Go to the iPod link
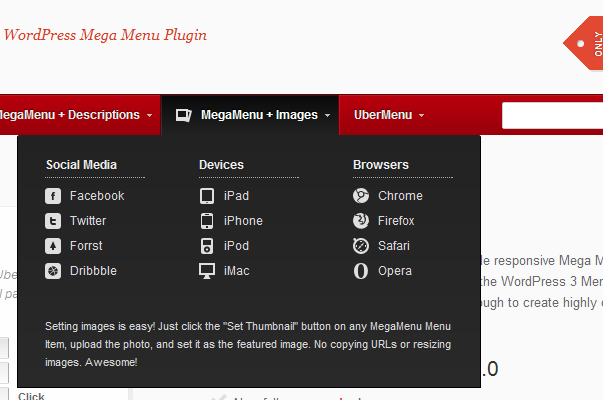Screen dimensions: 603x400 [x=237, y=246]
